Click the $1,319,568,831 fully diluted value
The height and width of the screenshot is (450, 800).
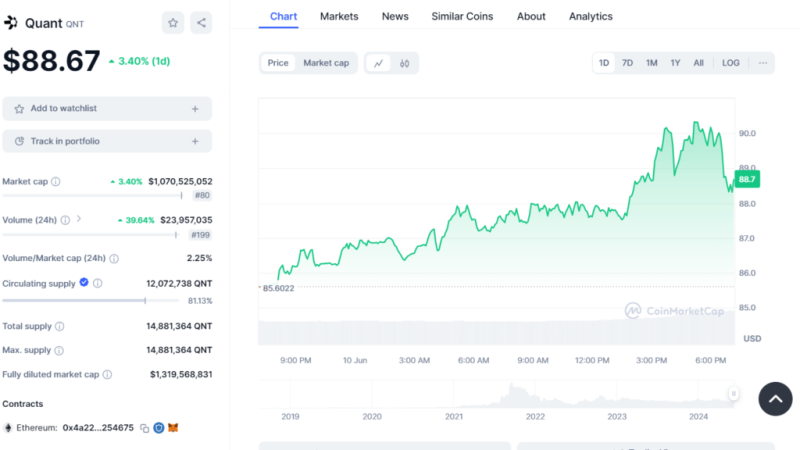click(x=181, y=374)
